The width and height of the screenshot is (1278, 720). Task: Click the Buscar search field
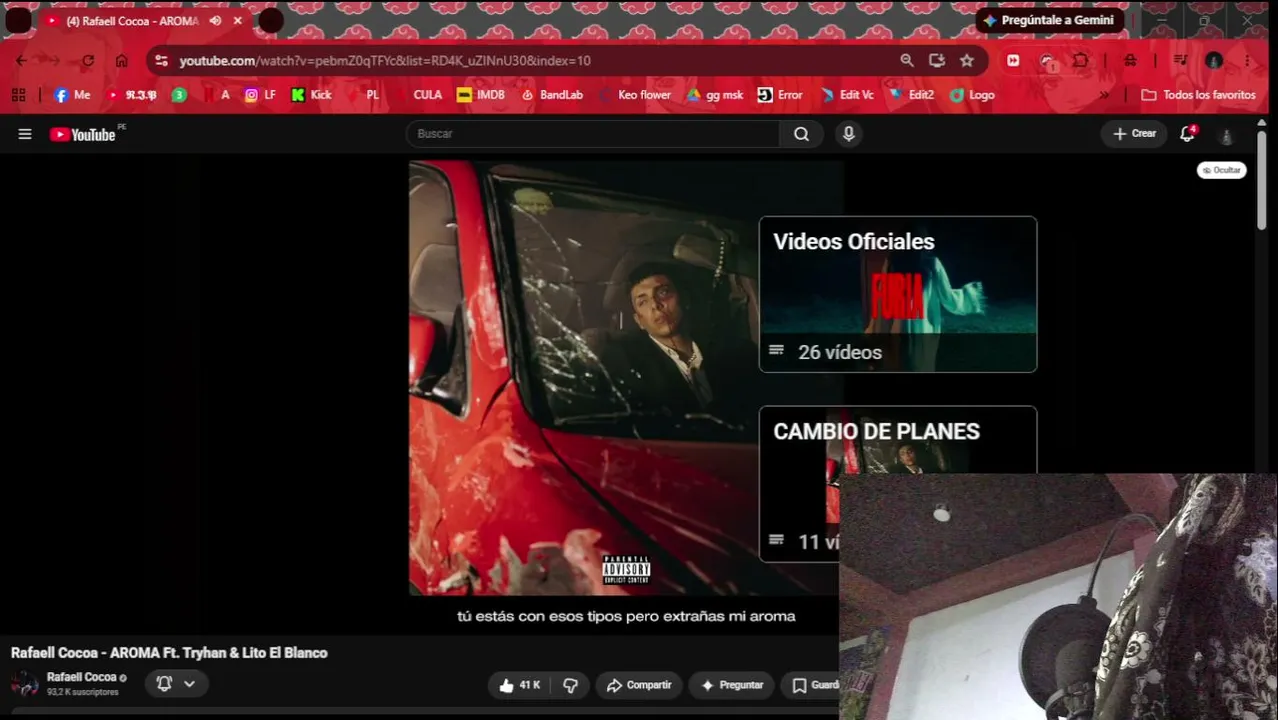click(x=593, y=134)
